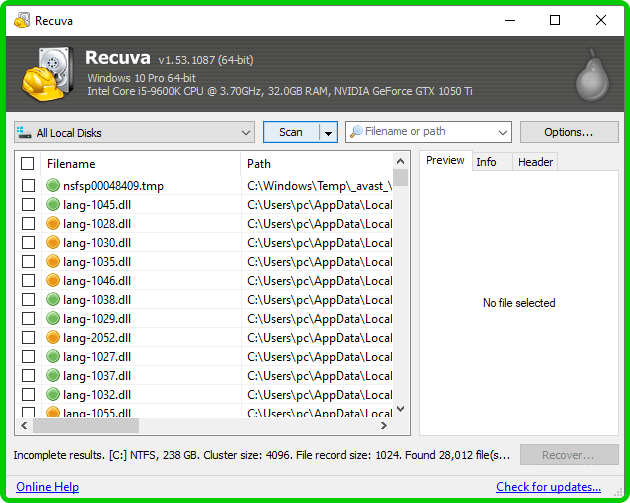This screenshot has height=503, width=630.
Task: Click orange status icon for lang-1046.dll
Action: pyautogui.click(x=53, y=280)
